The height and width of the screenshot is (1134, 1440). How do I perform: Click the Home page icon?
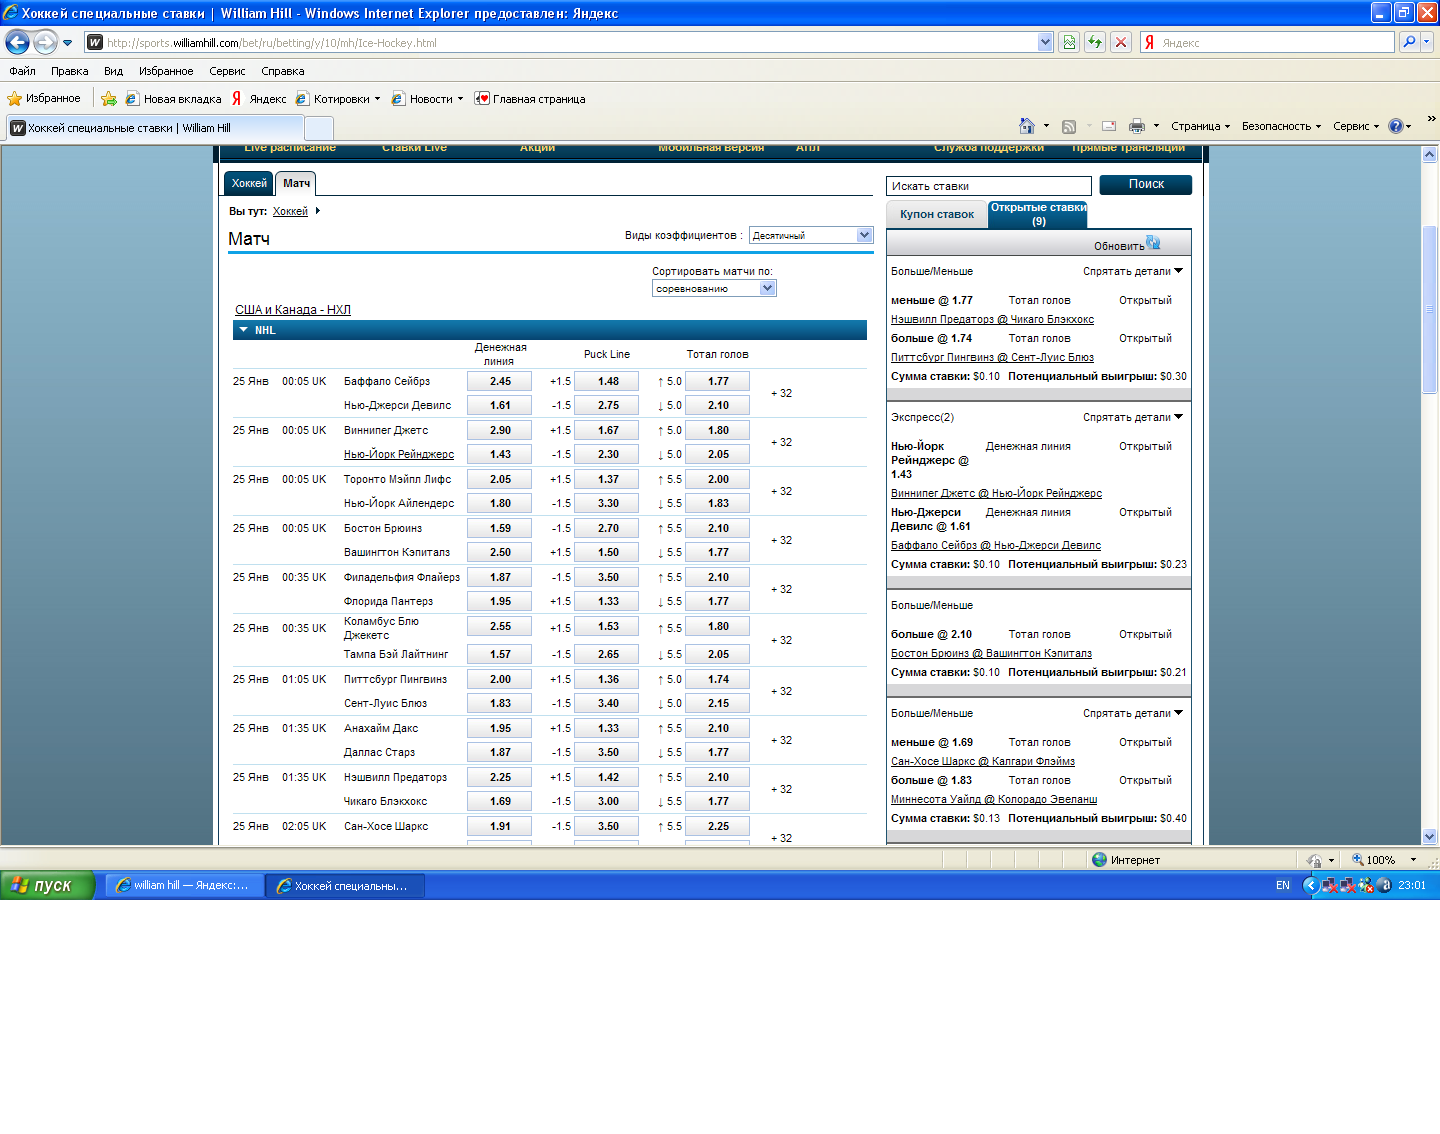pos(1026,126)
